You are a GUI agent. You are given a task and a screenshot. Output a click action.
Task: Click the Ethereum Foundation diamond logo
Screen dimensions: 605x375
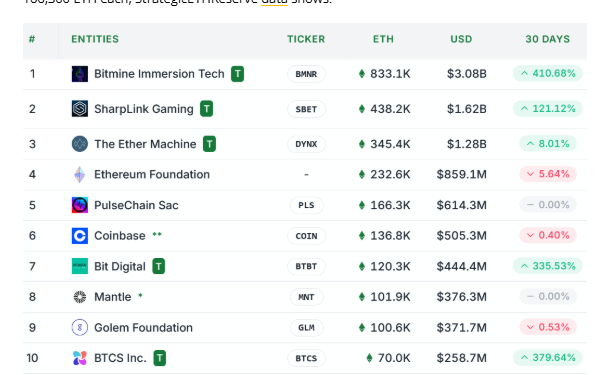click(80, 174)
